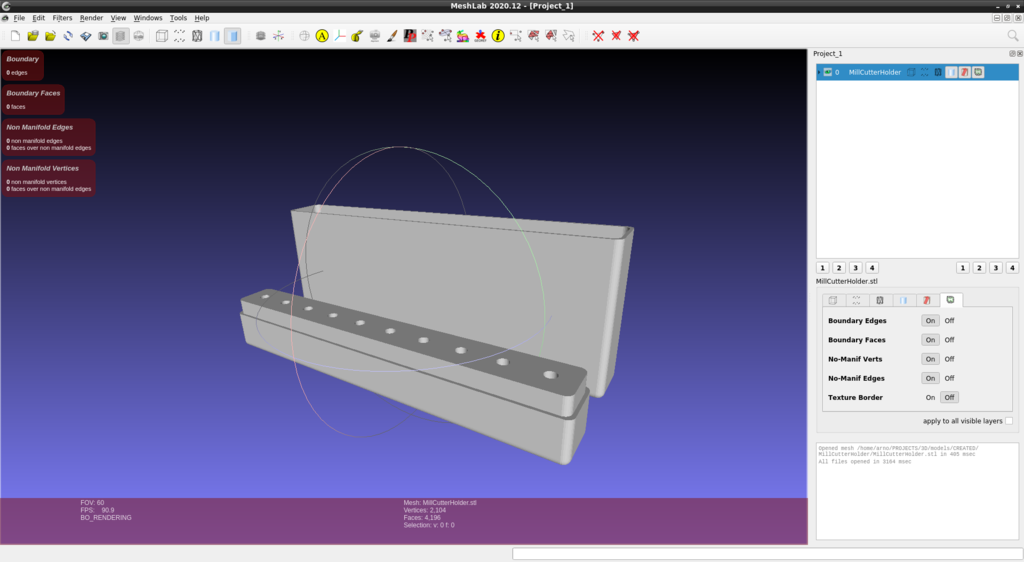Viewport: 1024px width, 562px height.
Task: Open the yellow A Align tool
Action: click(322, 36)
